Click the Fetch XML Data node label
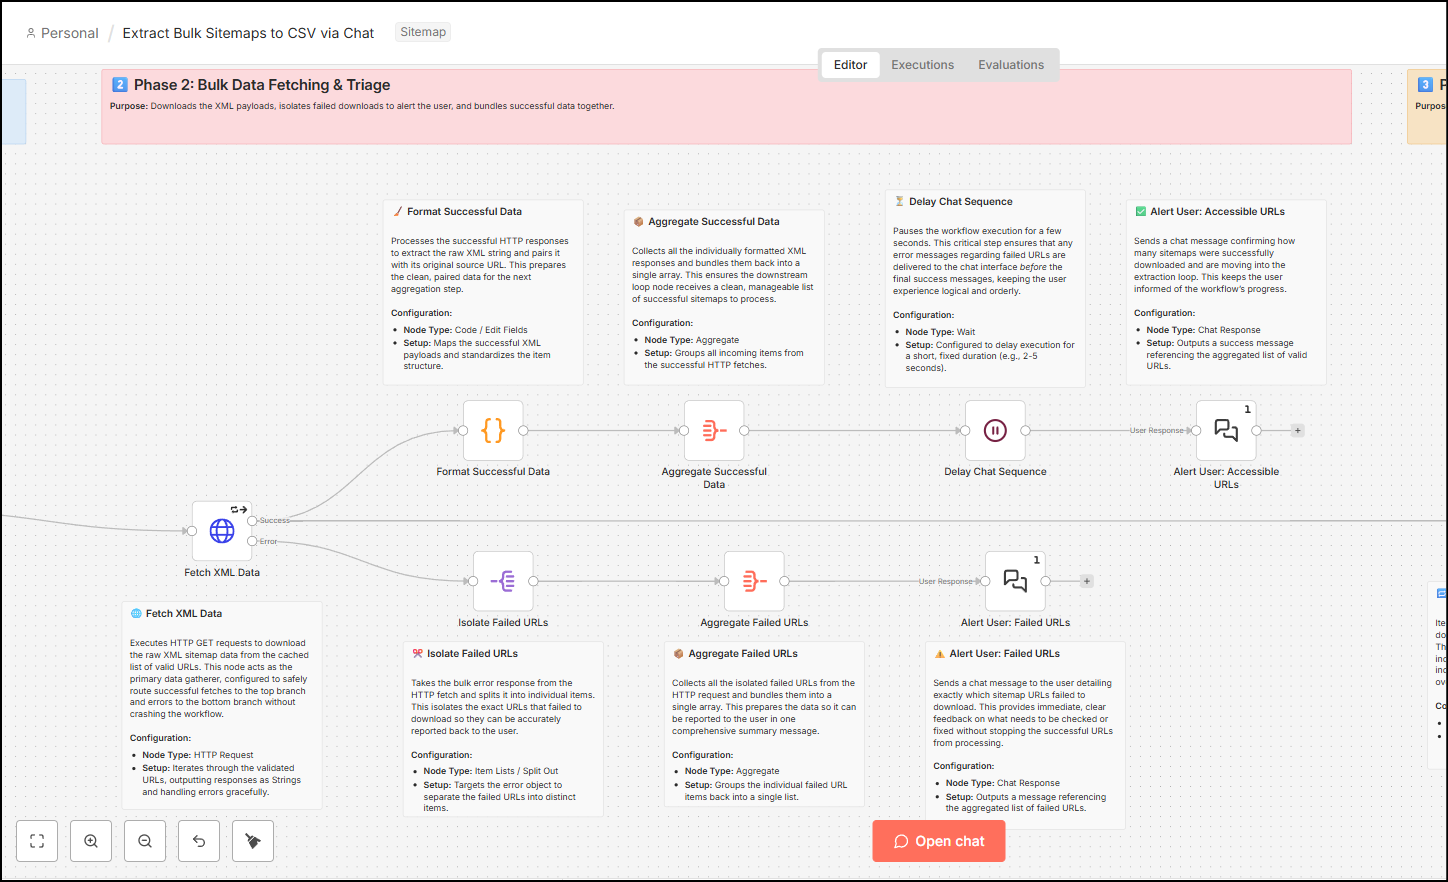This screenshot has height=882, width=1448. tap(222, 573)
